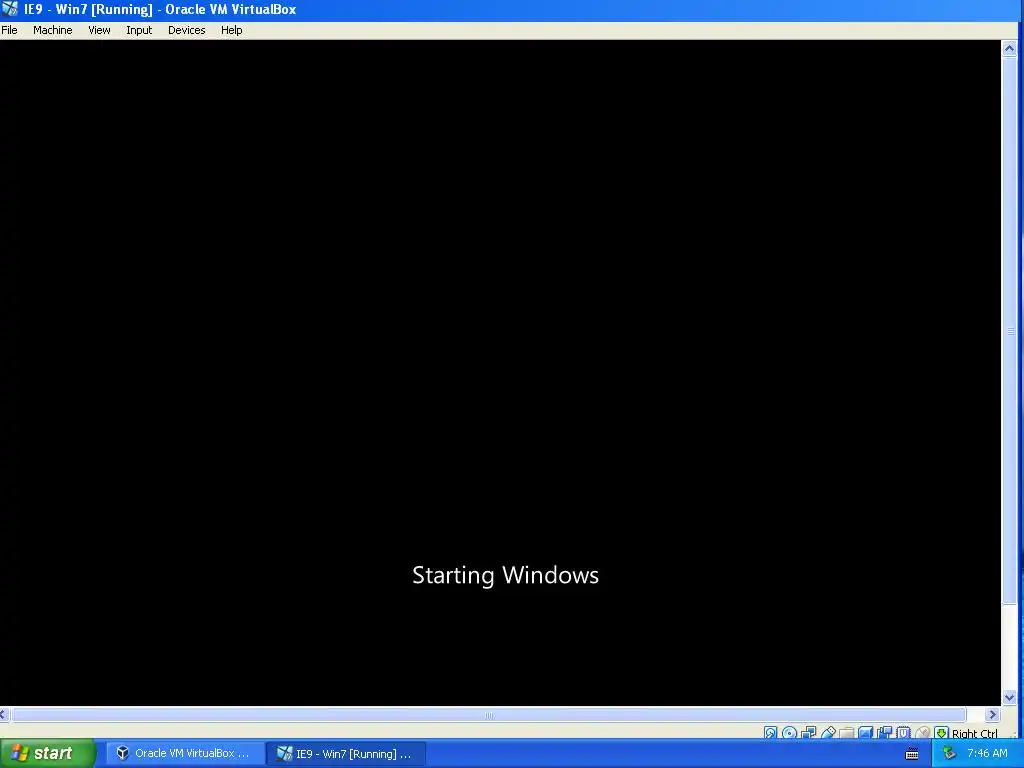1024x768 pixels.
Task: Click the Starting Windows text in the VM
Action: pyautogui.click(x=505, y=575)
